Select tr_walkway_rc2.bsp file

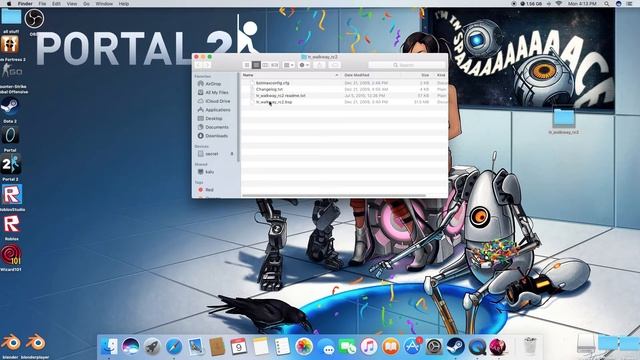274,102
